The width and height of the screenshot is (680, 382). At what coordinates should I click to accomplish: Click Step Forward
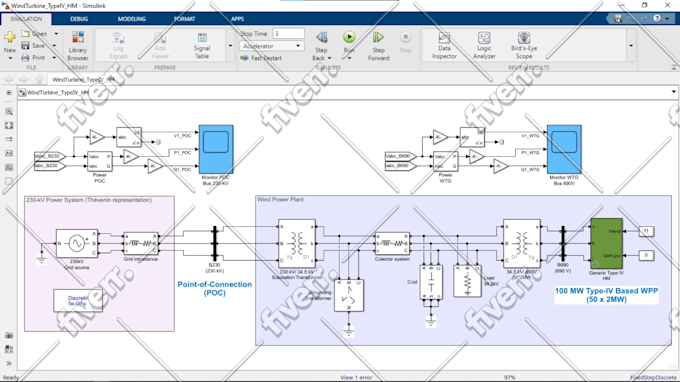[379, 46]
